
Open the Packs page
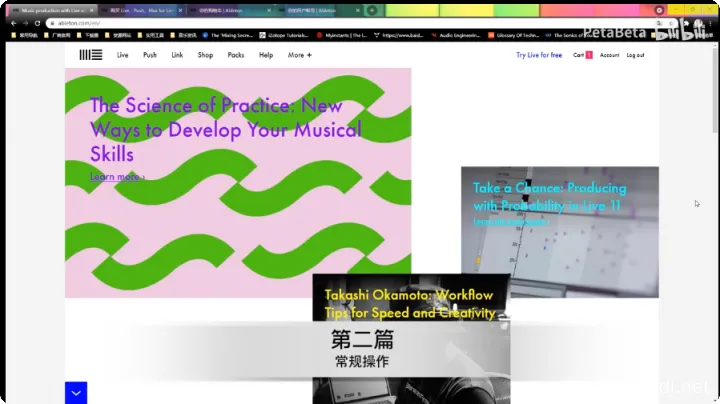pyautogui.click(x=236, y=55)
